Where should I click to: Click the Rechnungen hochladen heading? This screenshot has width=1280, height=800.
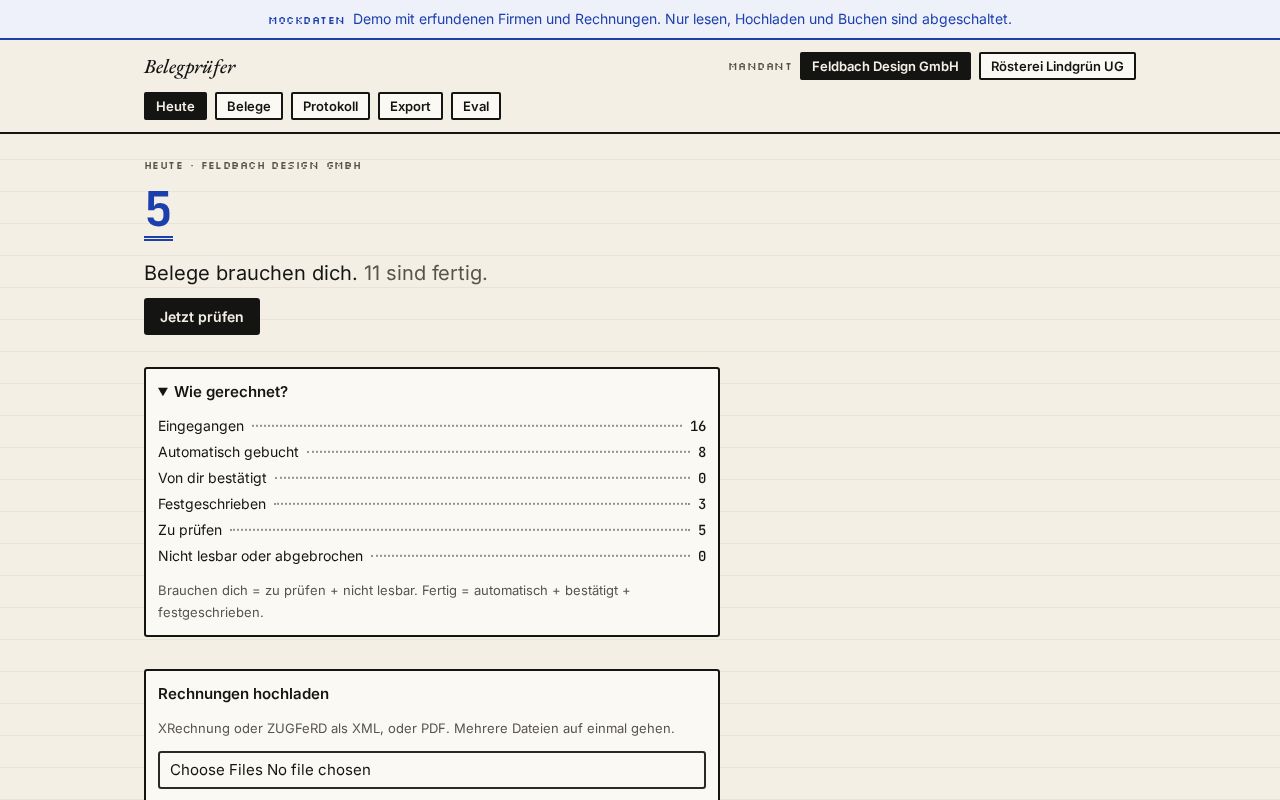tap(243, 694)
